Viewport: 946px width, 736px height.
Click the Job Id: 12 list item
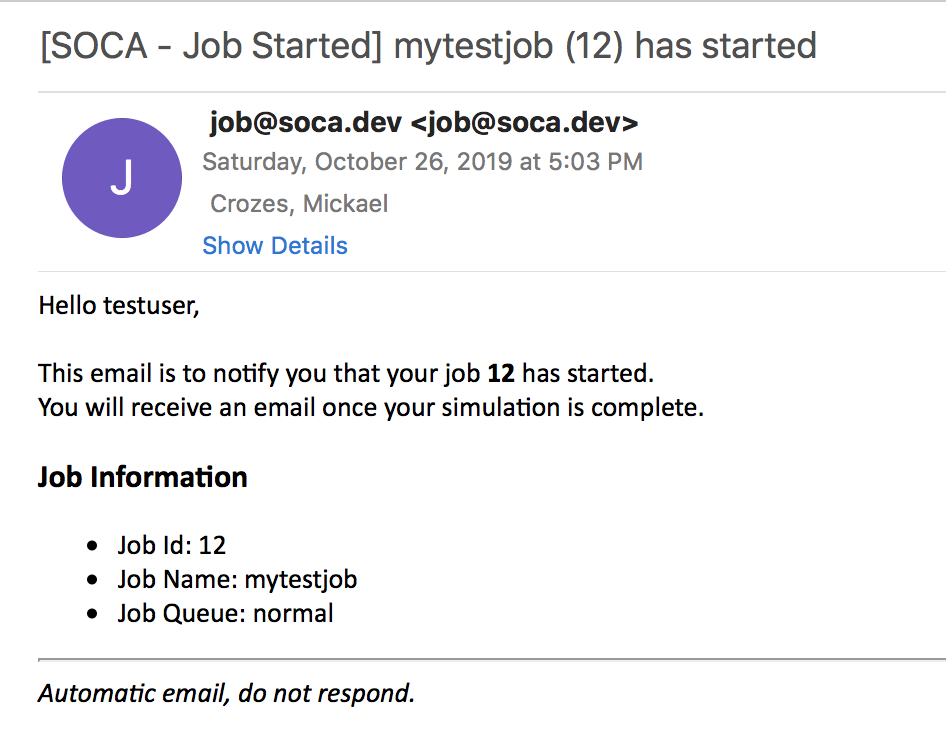click(171, 545)
